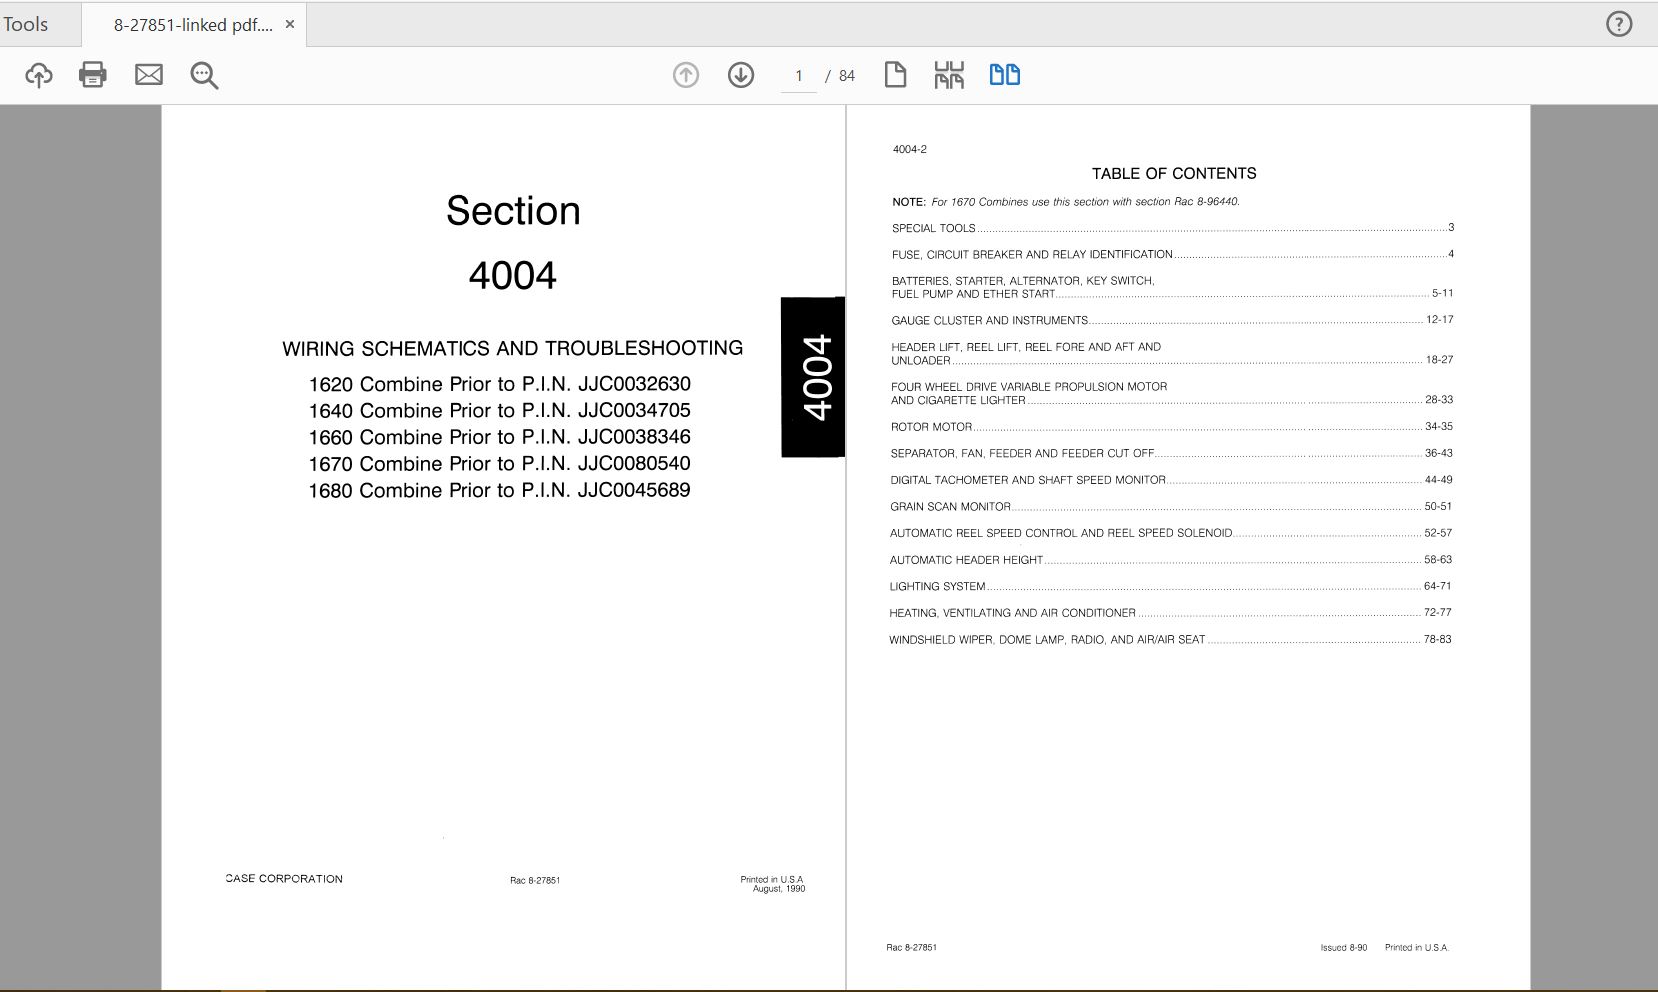Click the NOTE about 1670 Combines

(x=1066, y=202)
